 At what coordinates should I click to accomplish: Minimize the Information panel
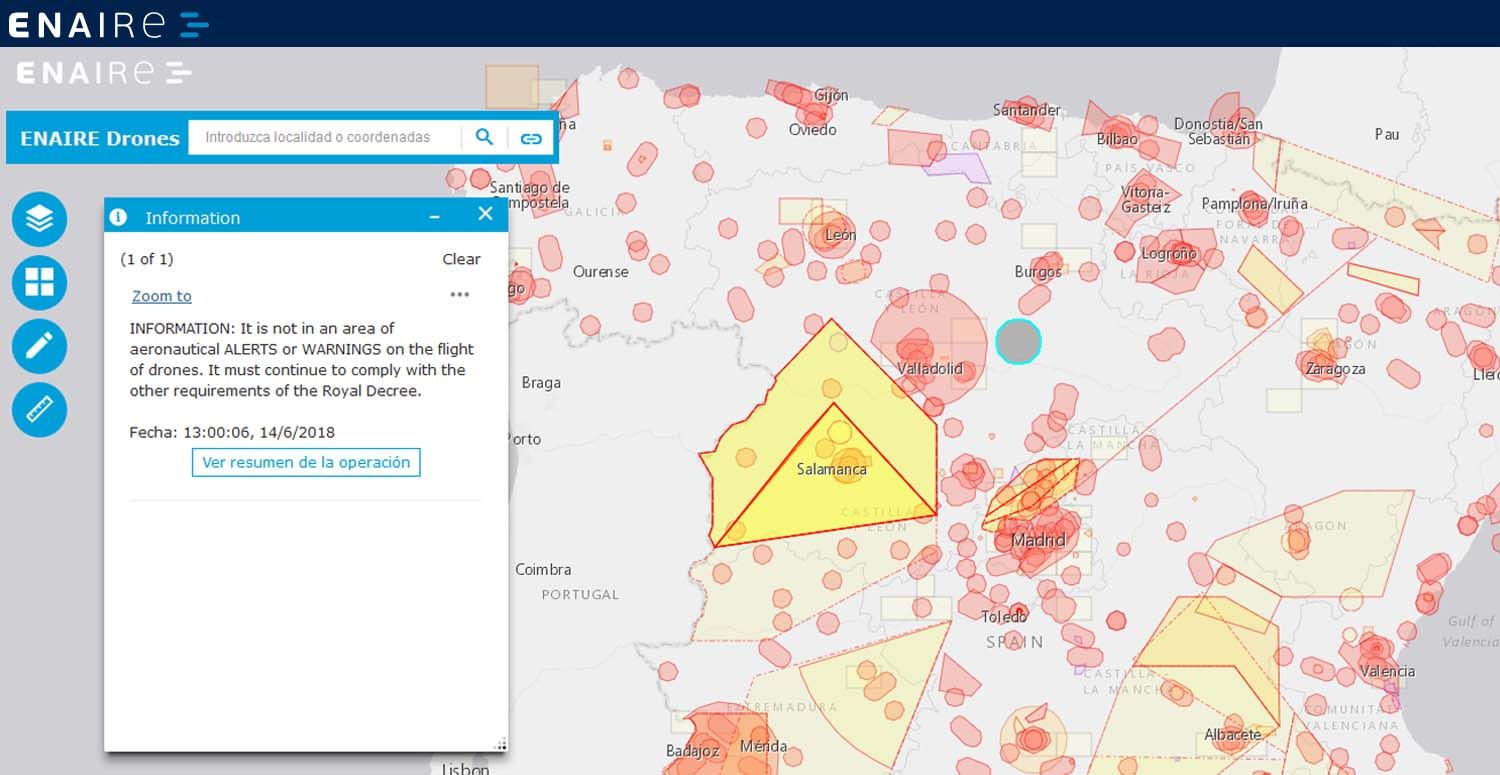click(435, 216)
